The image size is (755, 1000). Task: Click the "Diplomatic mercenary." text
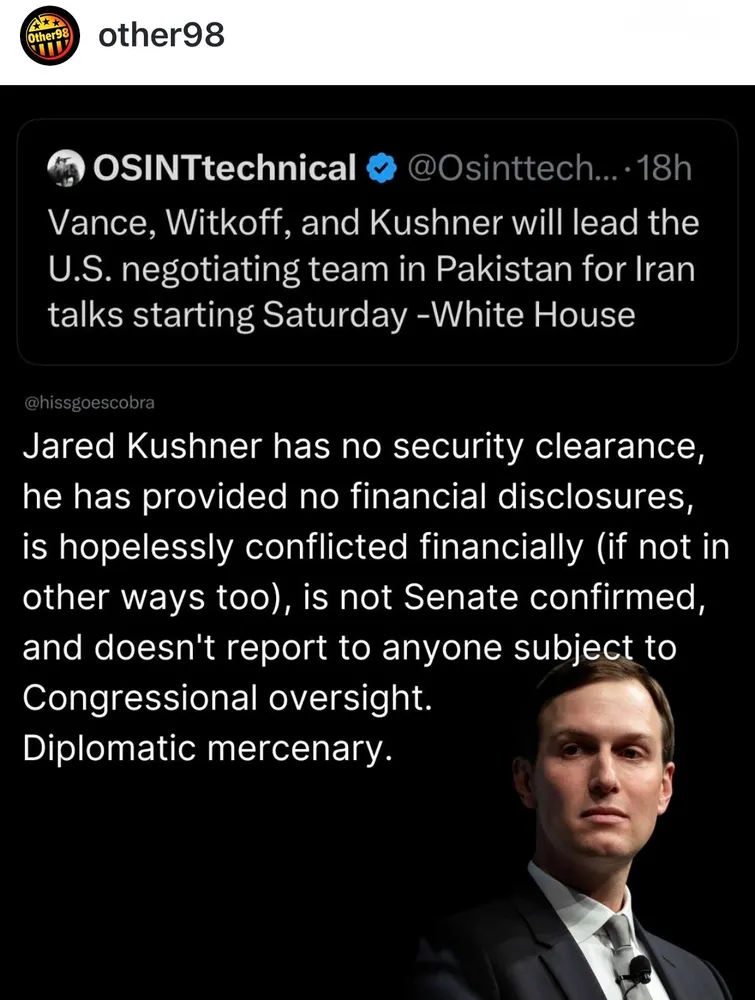click(205, 748)
